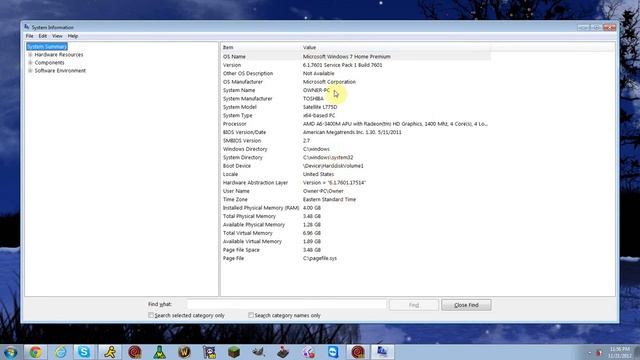
Task: Select Software Environment label in tree
Action: tap(60, 71)
